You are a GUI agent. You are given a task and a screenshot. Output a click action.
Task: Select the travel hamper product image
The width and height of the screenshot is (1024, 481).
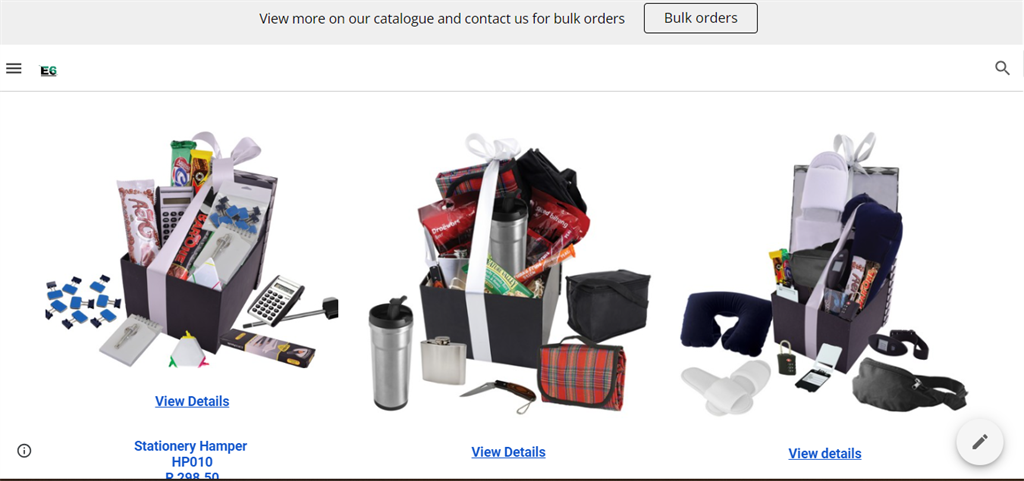[x=824, y=274]
